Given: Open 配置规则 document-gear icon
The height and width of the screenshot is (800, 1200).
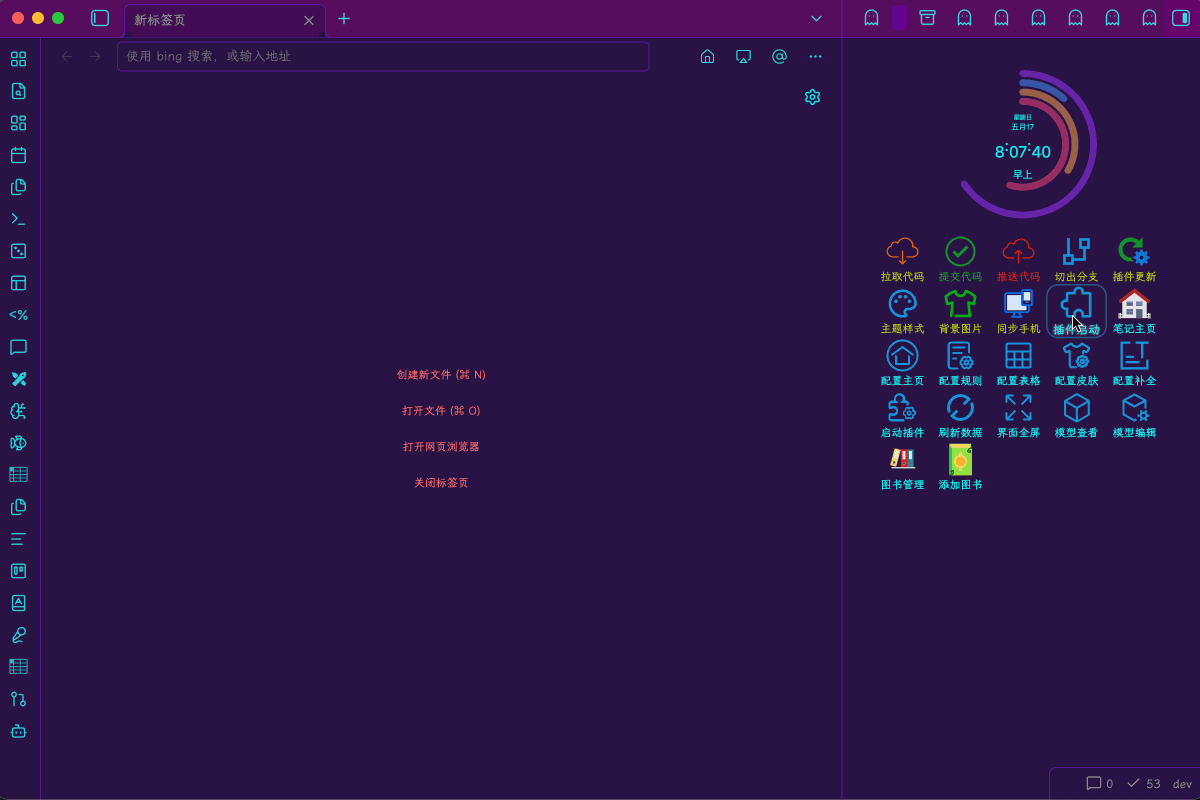Looking at the screenshot, I should (x=960, y=355).
